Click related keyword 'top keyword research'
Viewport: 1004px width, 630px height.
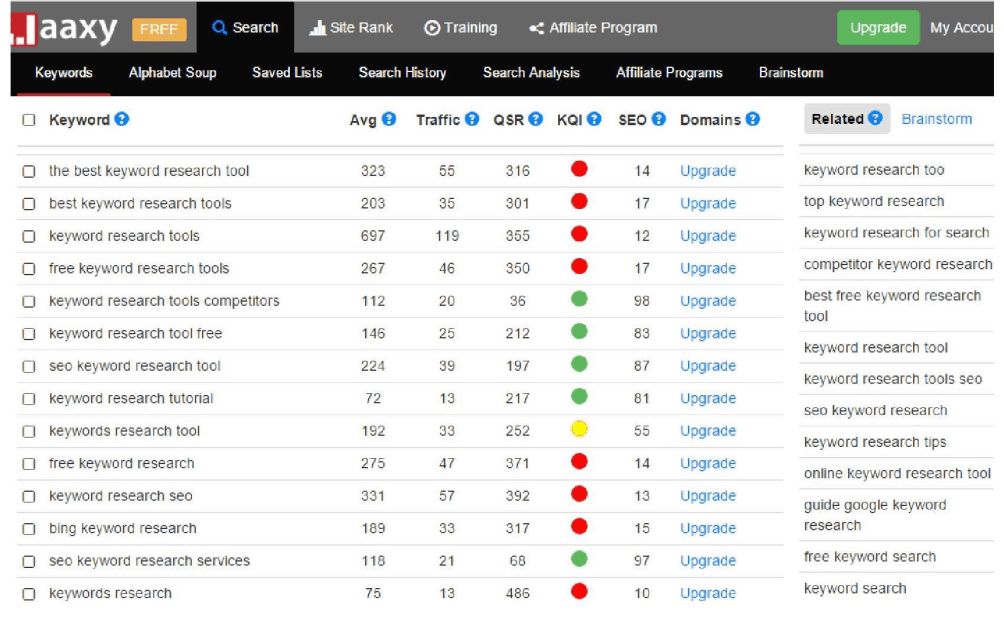pos(874,202)
